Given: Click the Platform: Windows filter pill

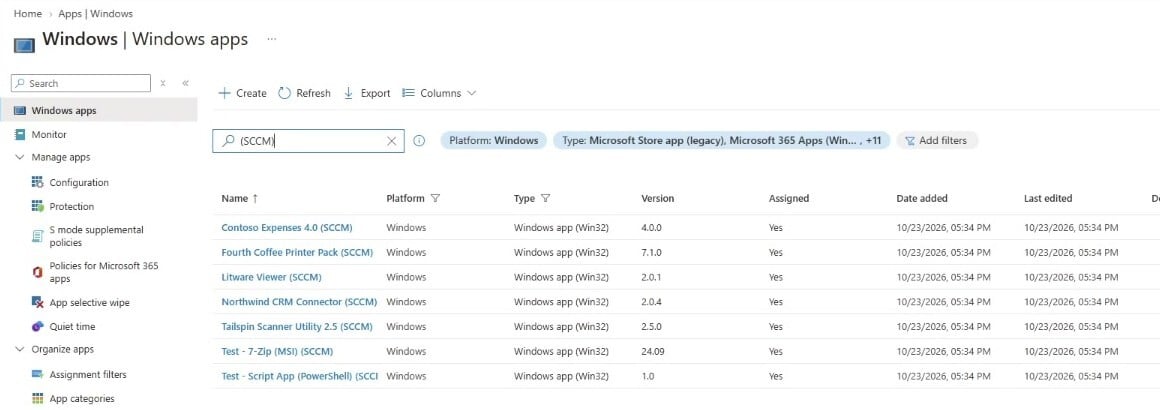Looking at the screenshot, I should (x=493, y=141).
